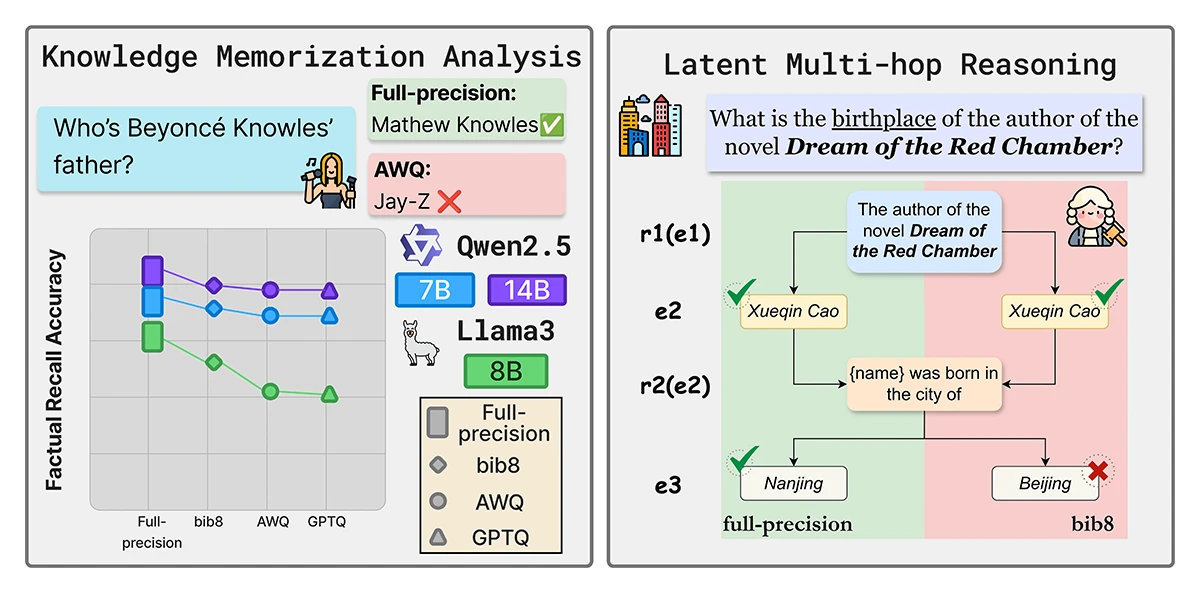The height and width of the screenshot is (593, 1200).
Task: Click the 'Mathew Knowles' answer text
Action: pos(455,125)
